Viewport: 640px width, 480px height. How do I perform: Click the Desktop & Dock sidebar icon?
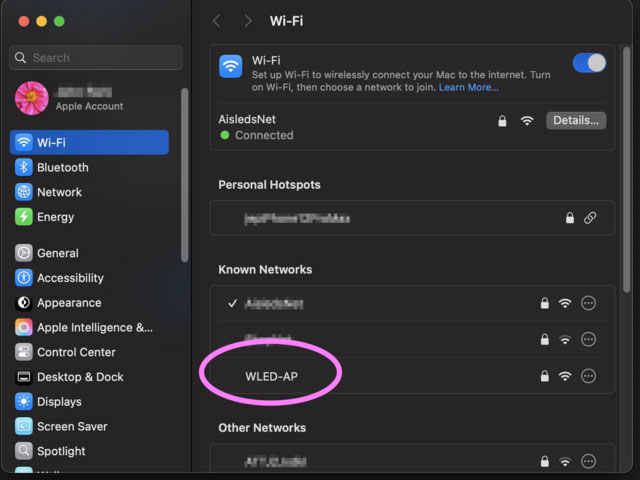coord(24,377)
